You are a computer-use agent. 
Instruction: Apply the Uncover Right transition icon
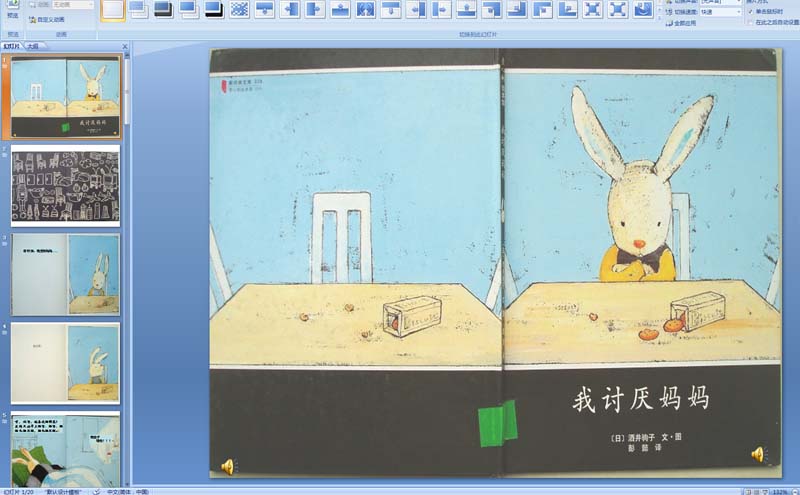point(441,9)
